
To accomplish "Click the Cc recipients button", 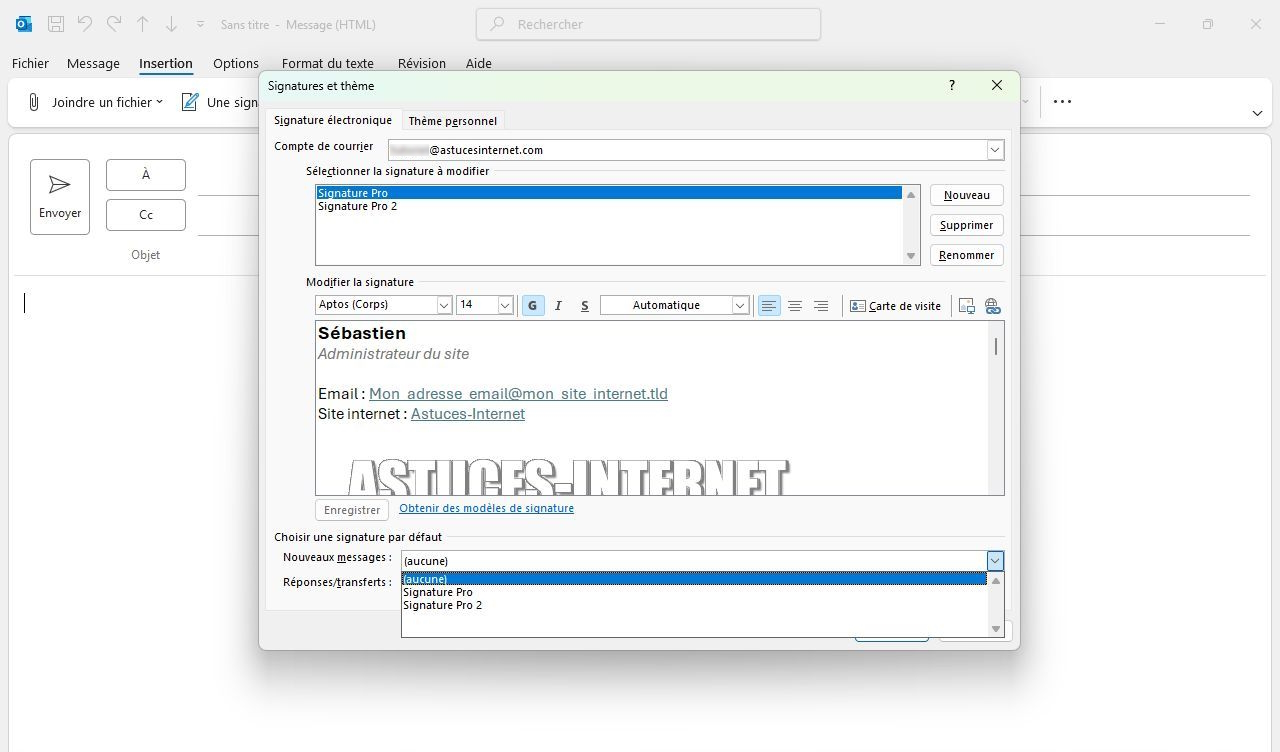I will tap(146, 215).
